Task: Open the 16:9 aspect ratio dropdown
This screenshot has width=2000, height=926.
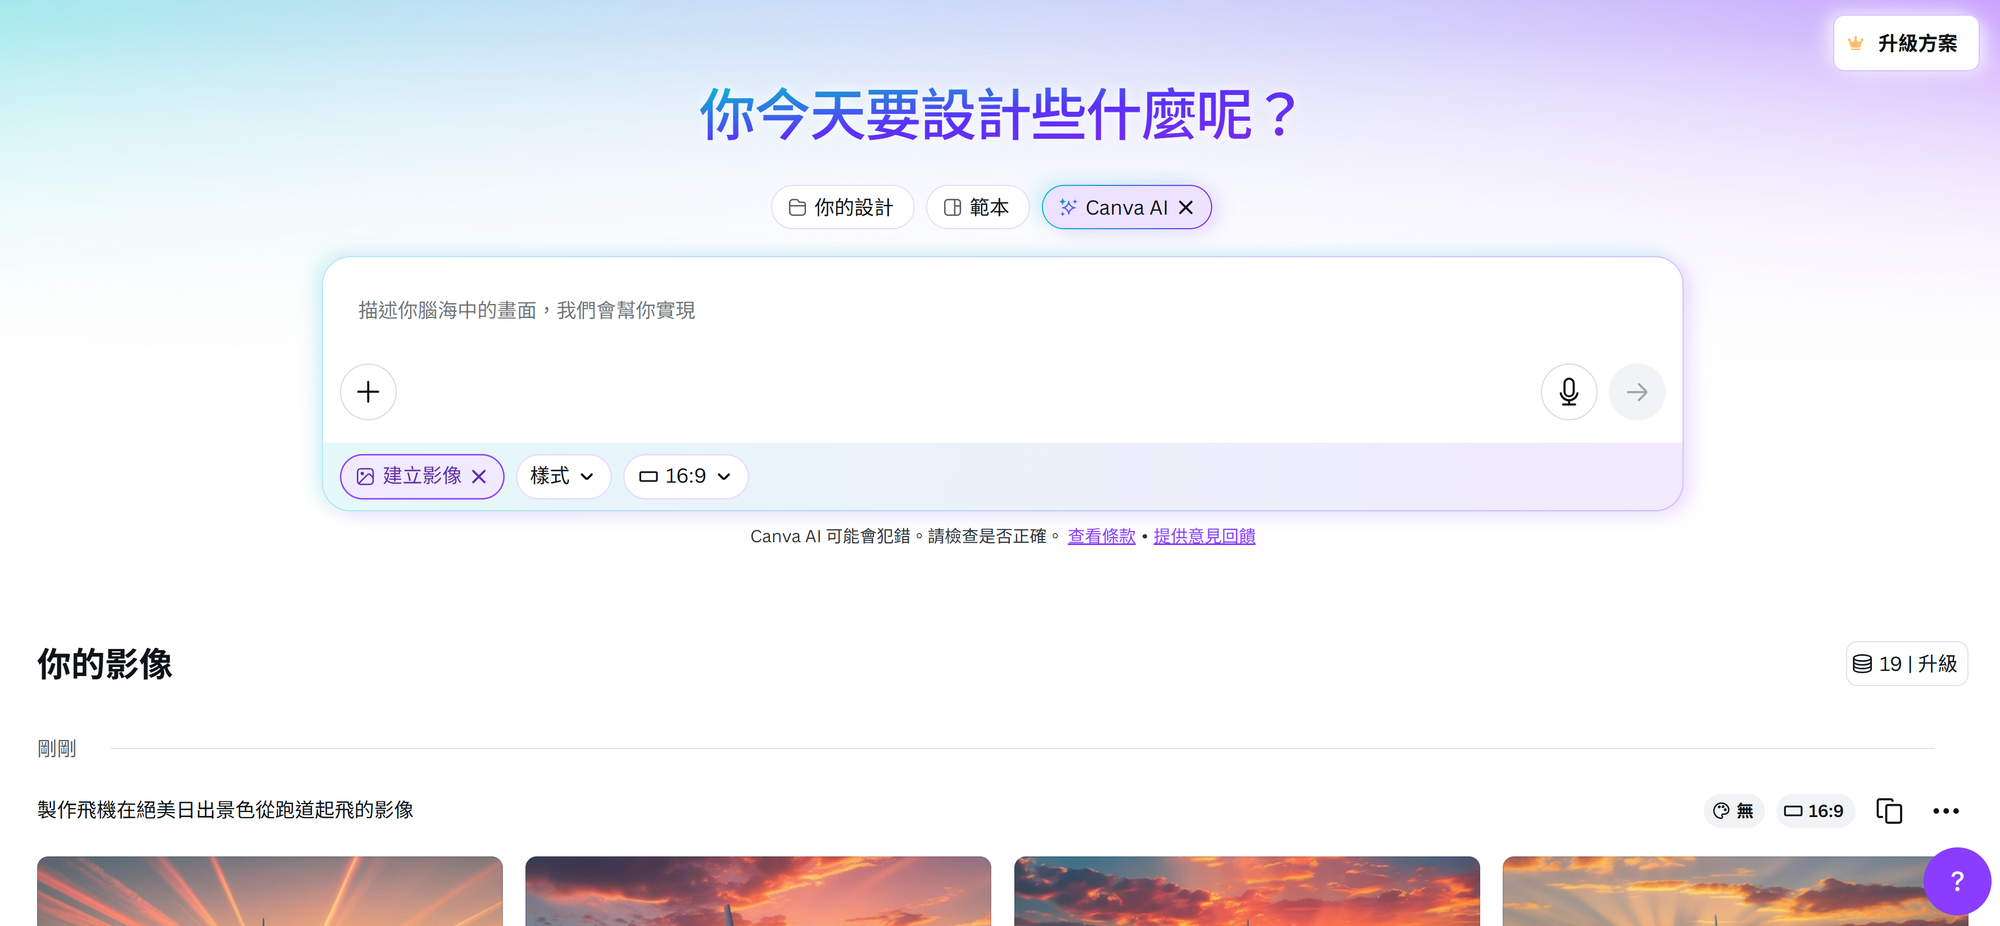Action: click(x=686, y=476)
